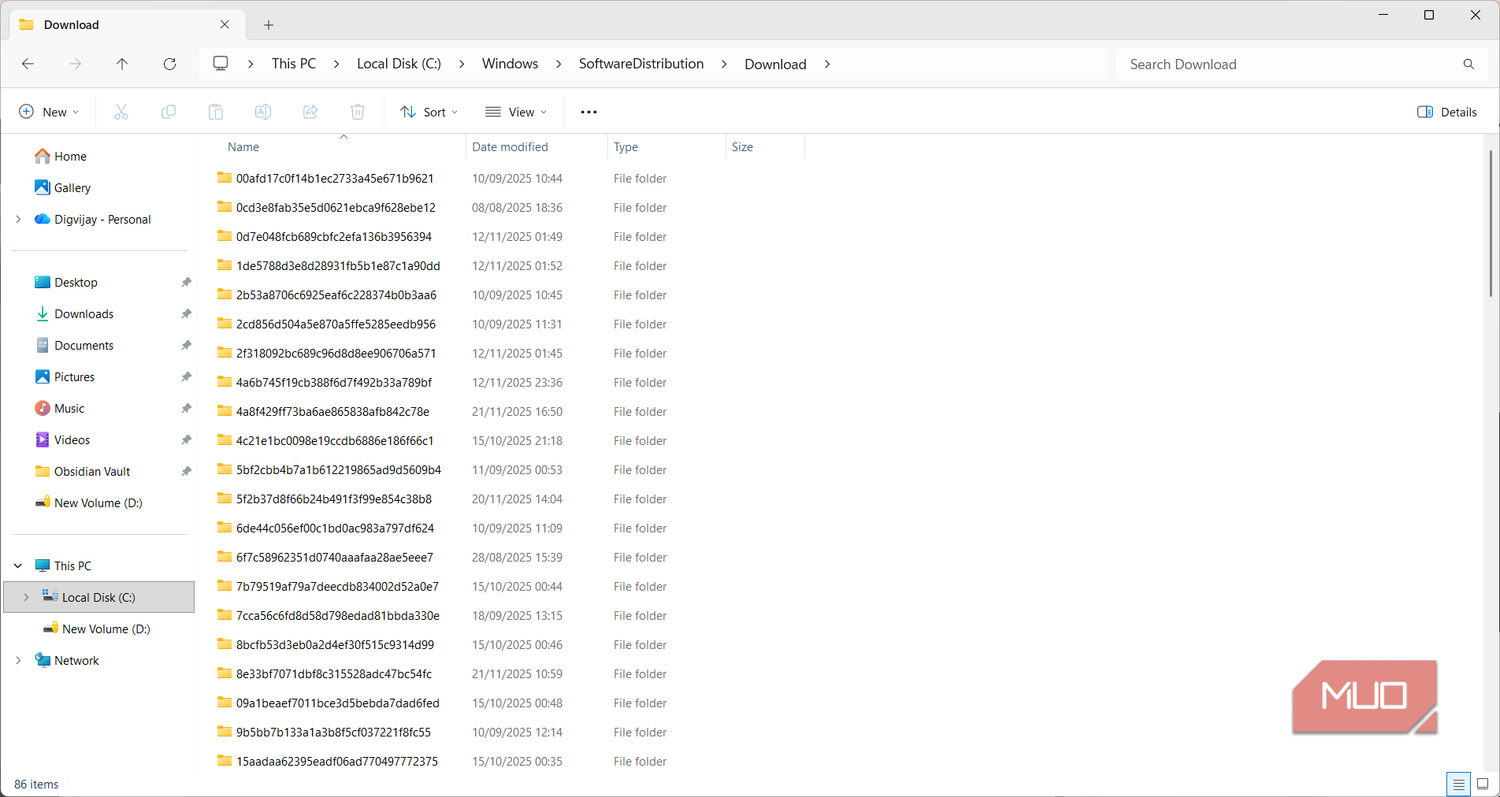The width and height of the screenshot is (1500, 797).
Task: Refresh the Download folder view
Action: [x=170, y=64]
